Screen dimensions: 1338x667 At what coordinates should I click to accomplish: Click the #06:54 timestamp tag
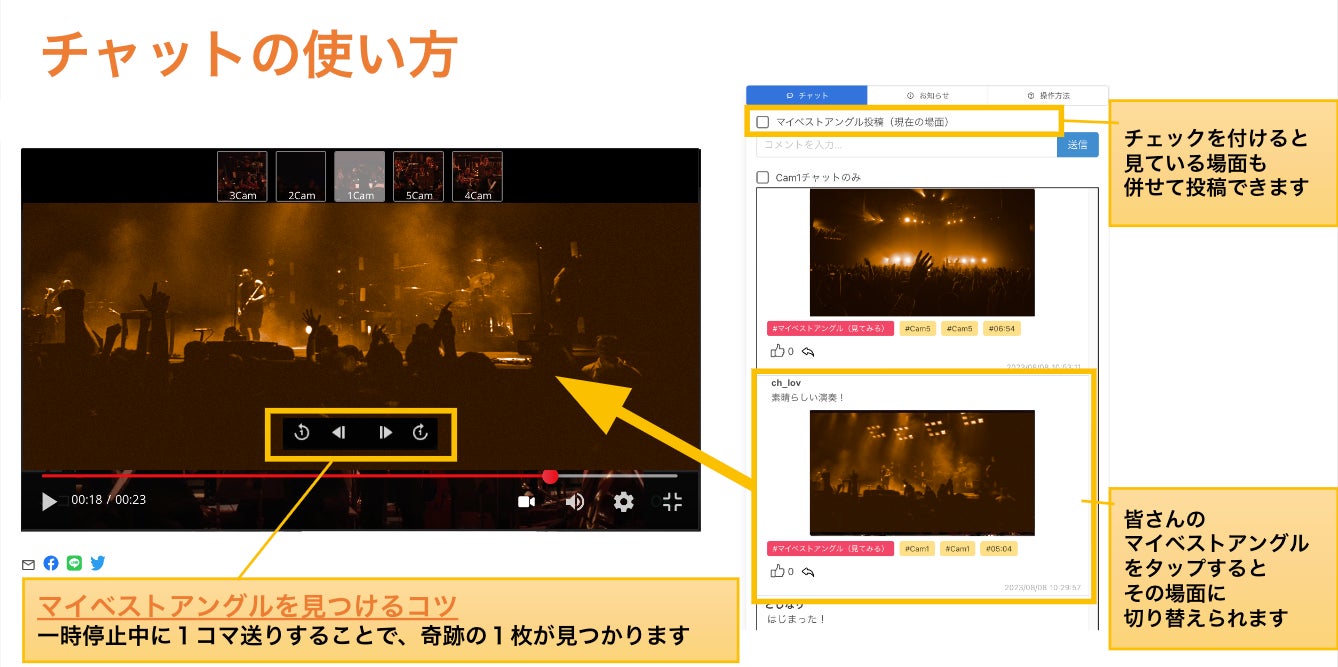click(x=1000, y=328)
